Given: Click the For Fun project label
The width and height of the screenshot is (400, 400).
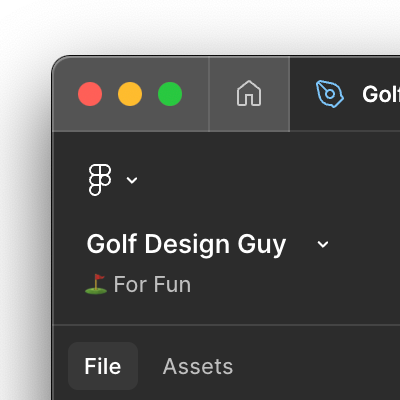Looking at the screenshot, I should coord(152,284).
